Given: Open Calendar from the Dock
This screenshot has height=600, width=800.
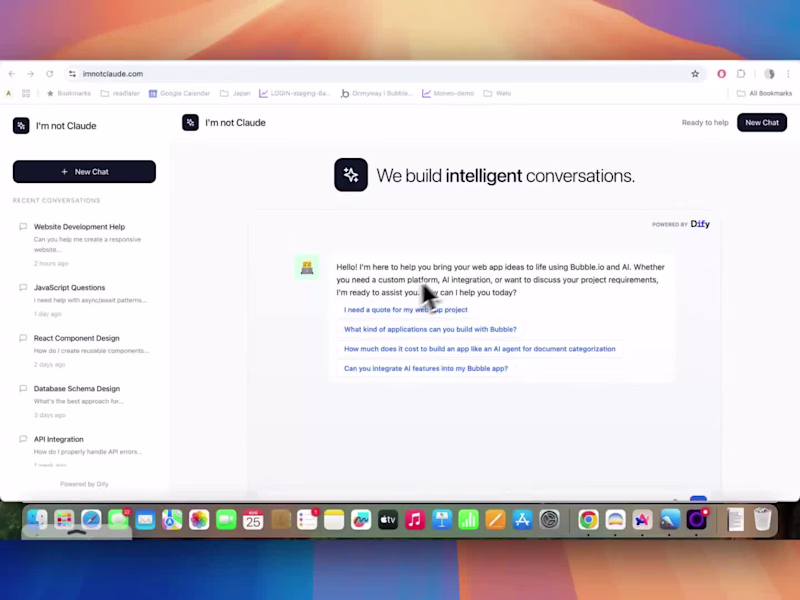Looking at the screenshot, I should [253, 520].
